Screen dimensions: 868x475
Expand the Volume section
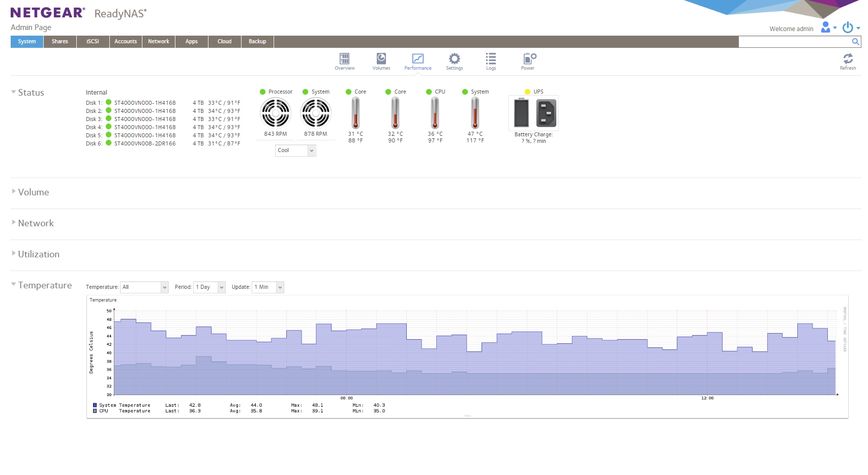[34, 192]
